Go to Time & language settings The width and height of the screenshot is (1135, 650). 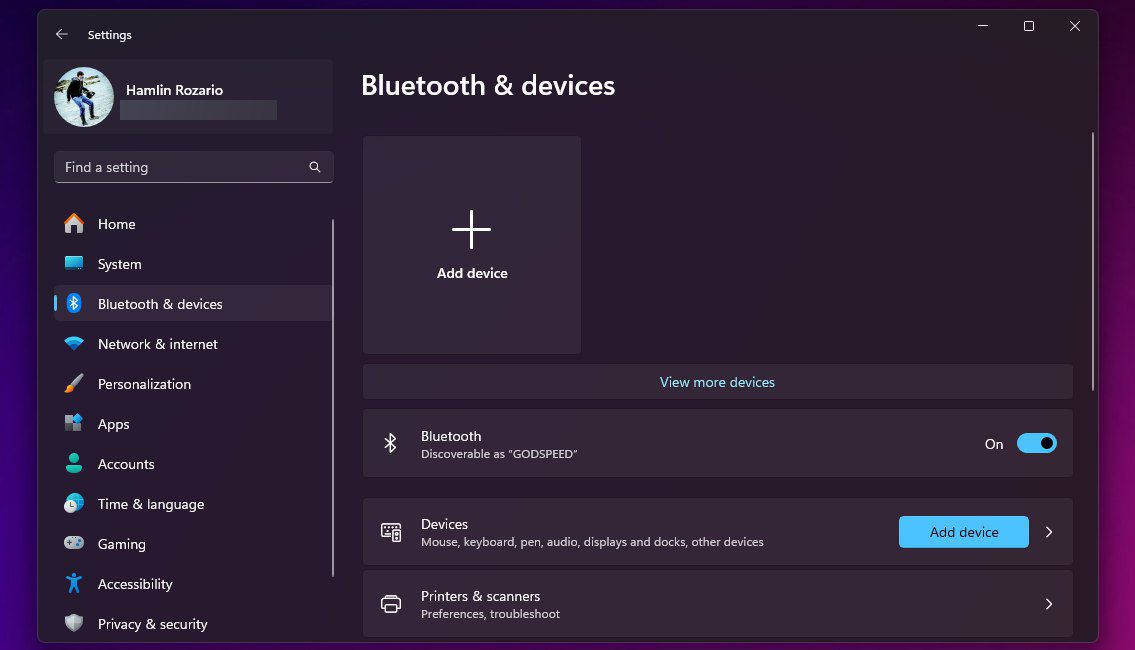pos(150,504)
